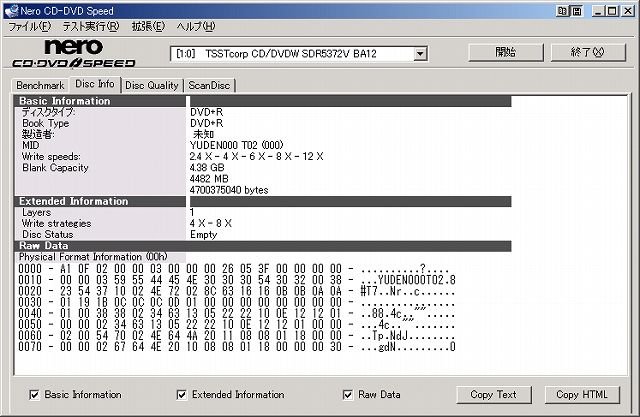This screenshot has width=640, height=417.
Task: Click the Basic Information section header
Action: pos(100,101)
